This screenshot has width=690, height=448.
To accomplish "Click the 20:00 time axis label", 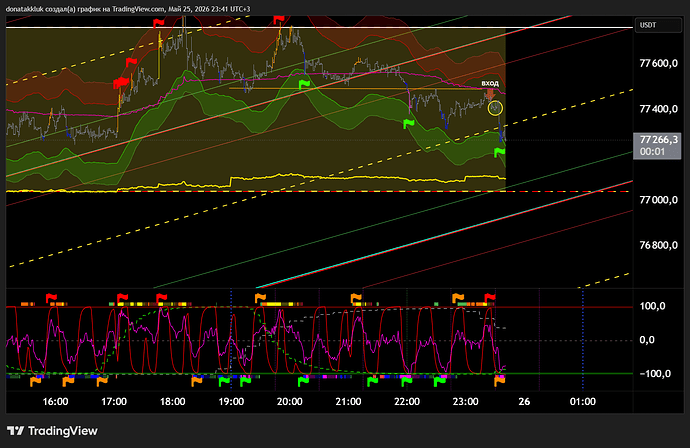I will point(290,401).
